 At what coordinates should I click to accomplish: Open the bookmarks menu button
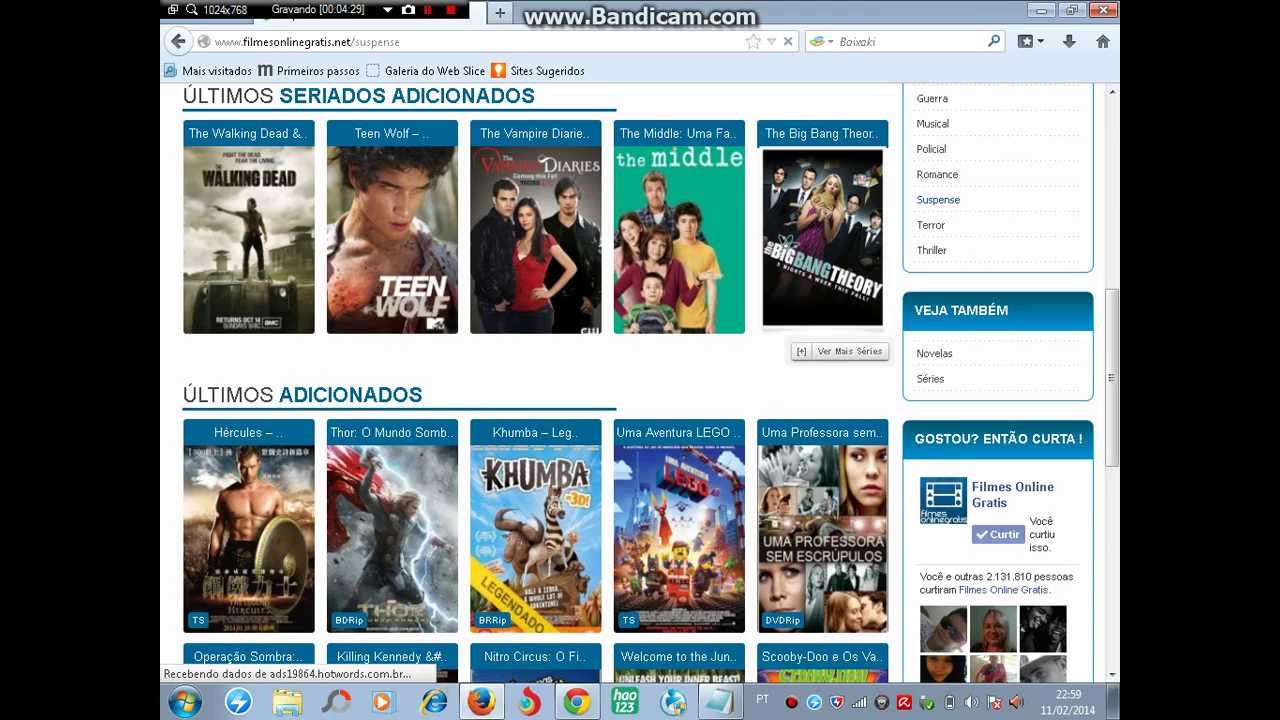pos(1030,41)
